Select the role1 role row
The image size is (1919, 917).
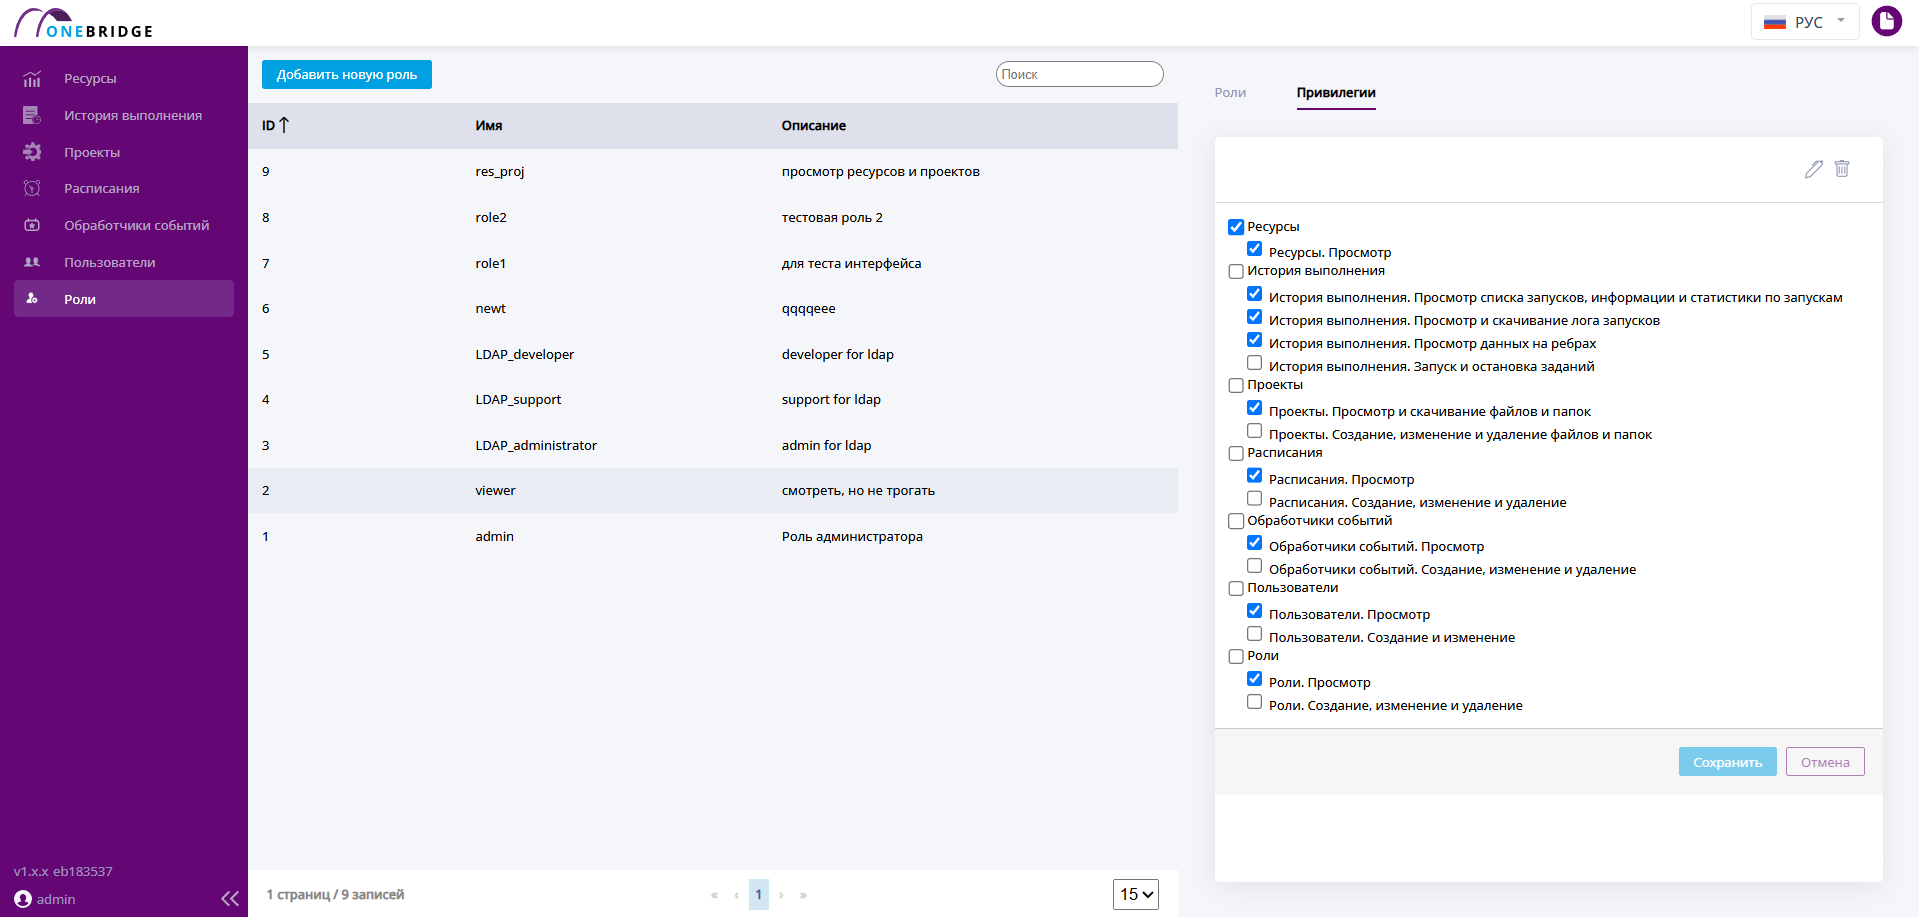click(713, 264)
